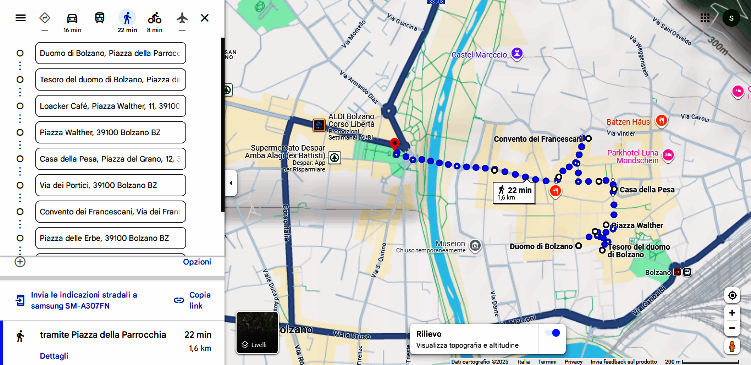
Task: Open the Livelli layers thumbnail
Action: point(257,332)
